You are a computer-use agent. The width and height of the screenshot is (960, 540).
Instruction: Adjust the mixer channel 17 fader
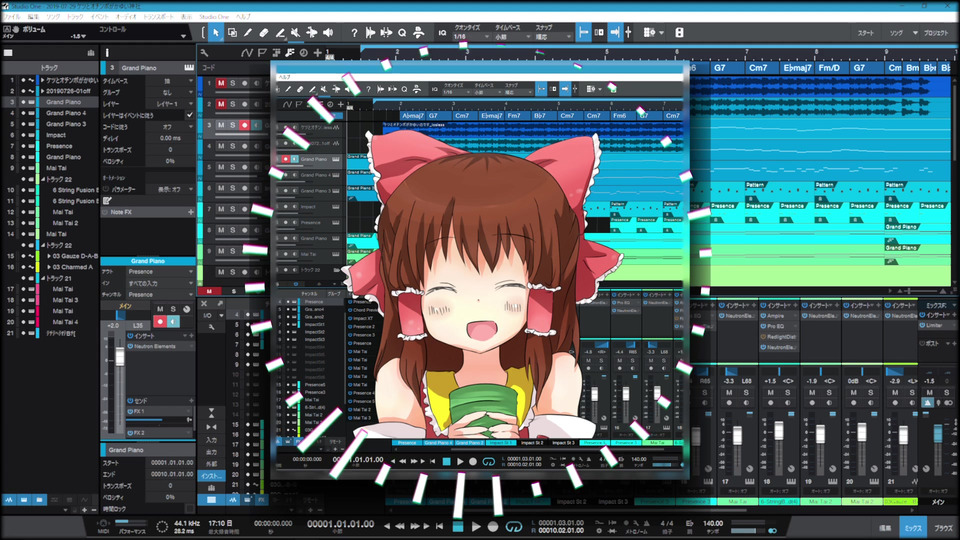(738, 436)
